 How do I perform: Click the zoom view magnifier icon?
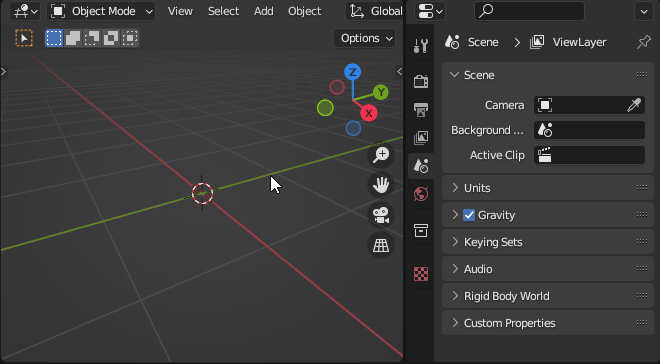point(381,154)
